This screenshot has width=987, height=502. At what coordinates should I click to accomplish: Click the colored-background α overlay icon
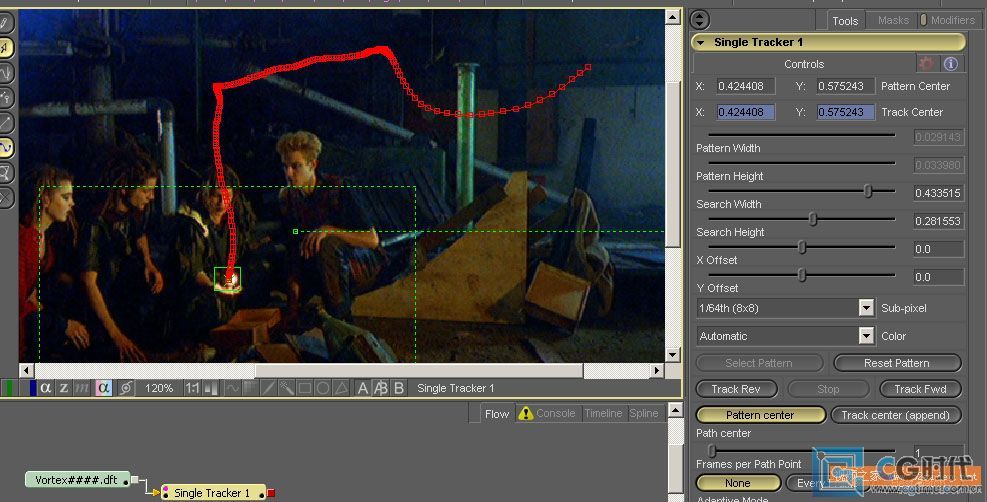[103, 388]
